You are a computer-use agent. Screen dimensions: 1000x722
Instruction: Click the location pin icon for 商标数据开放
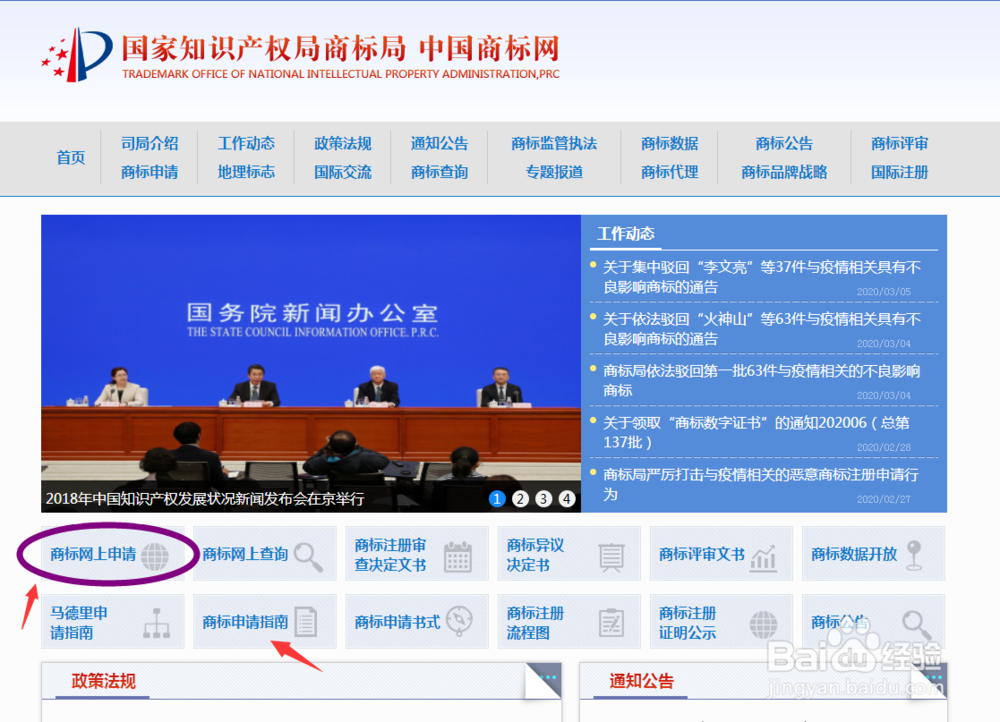click(915, 556)
